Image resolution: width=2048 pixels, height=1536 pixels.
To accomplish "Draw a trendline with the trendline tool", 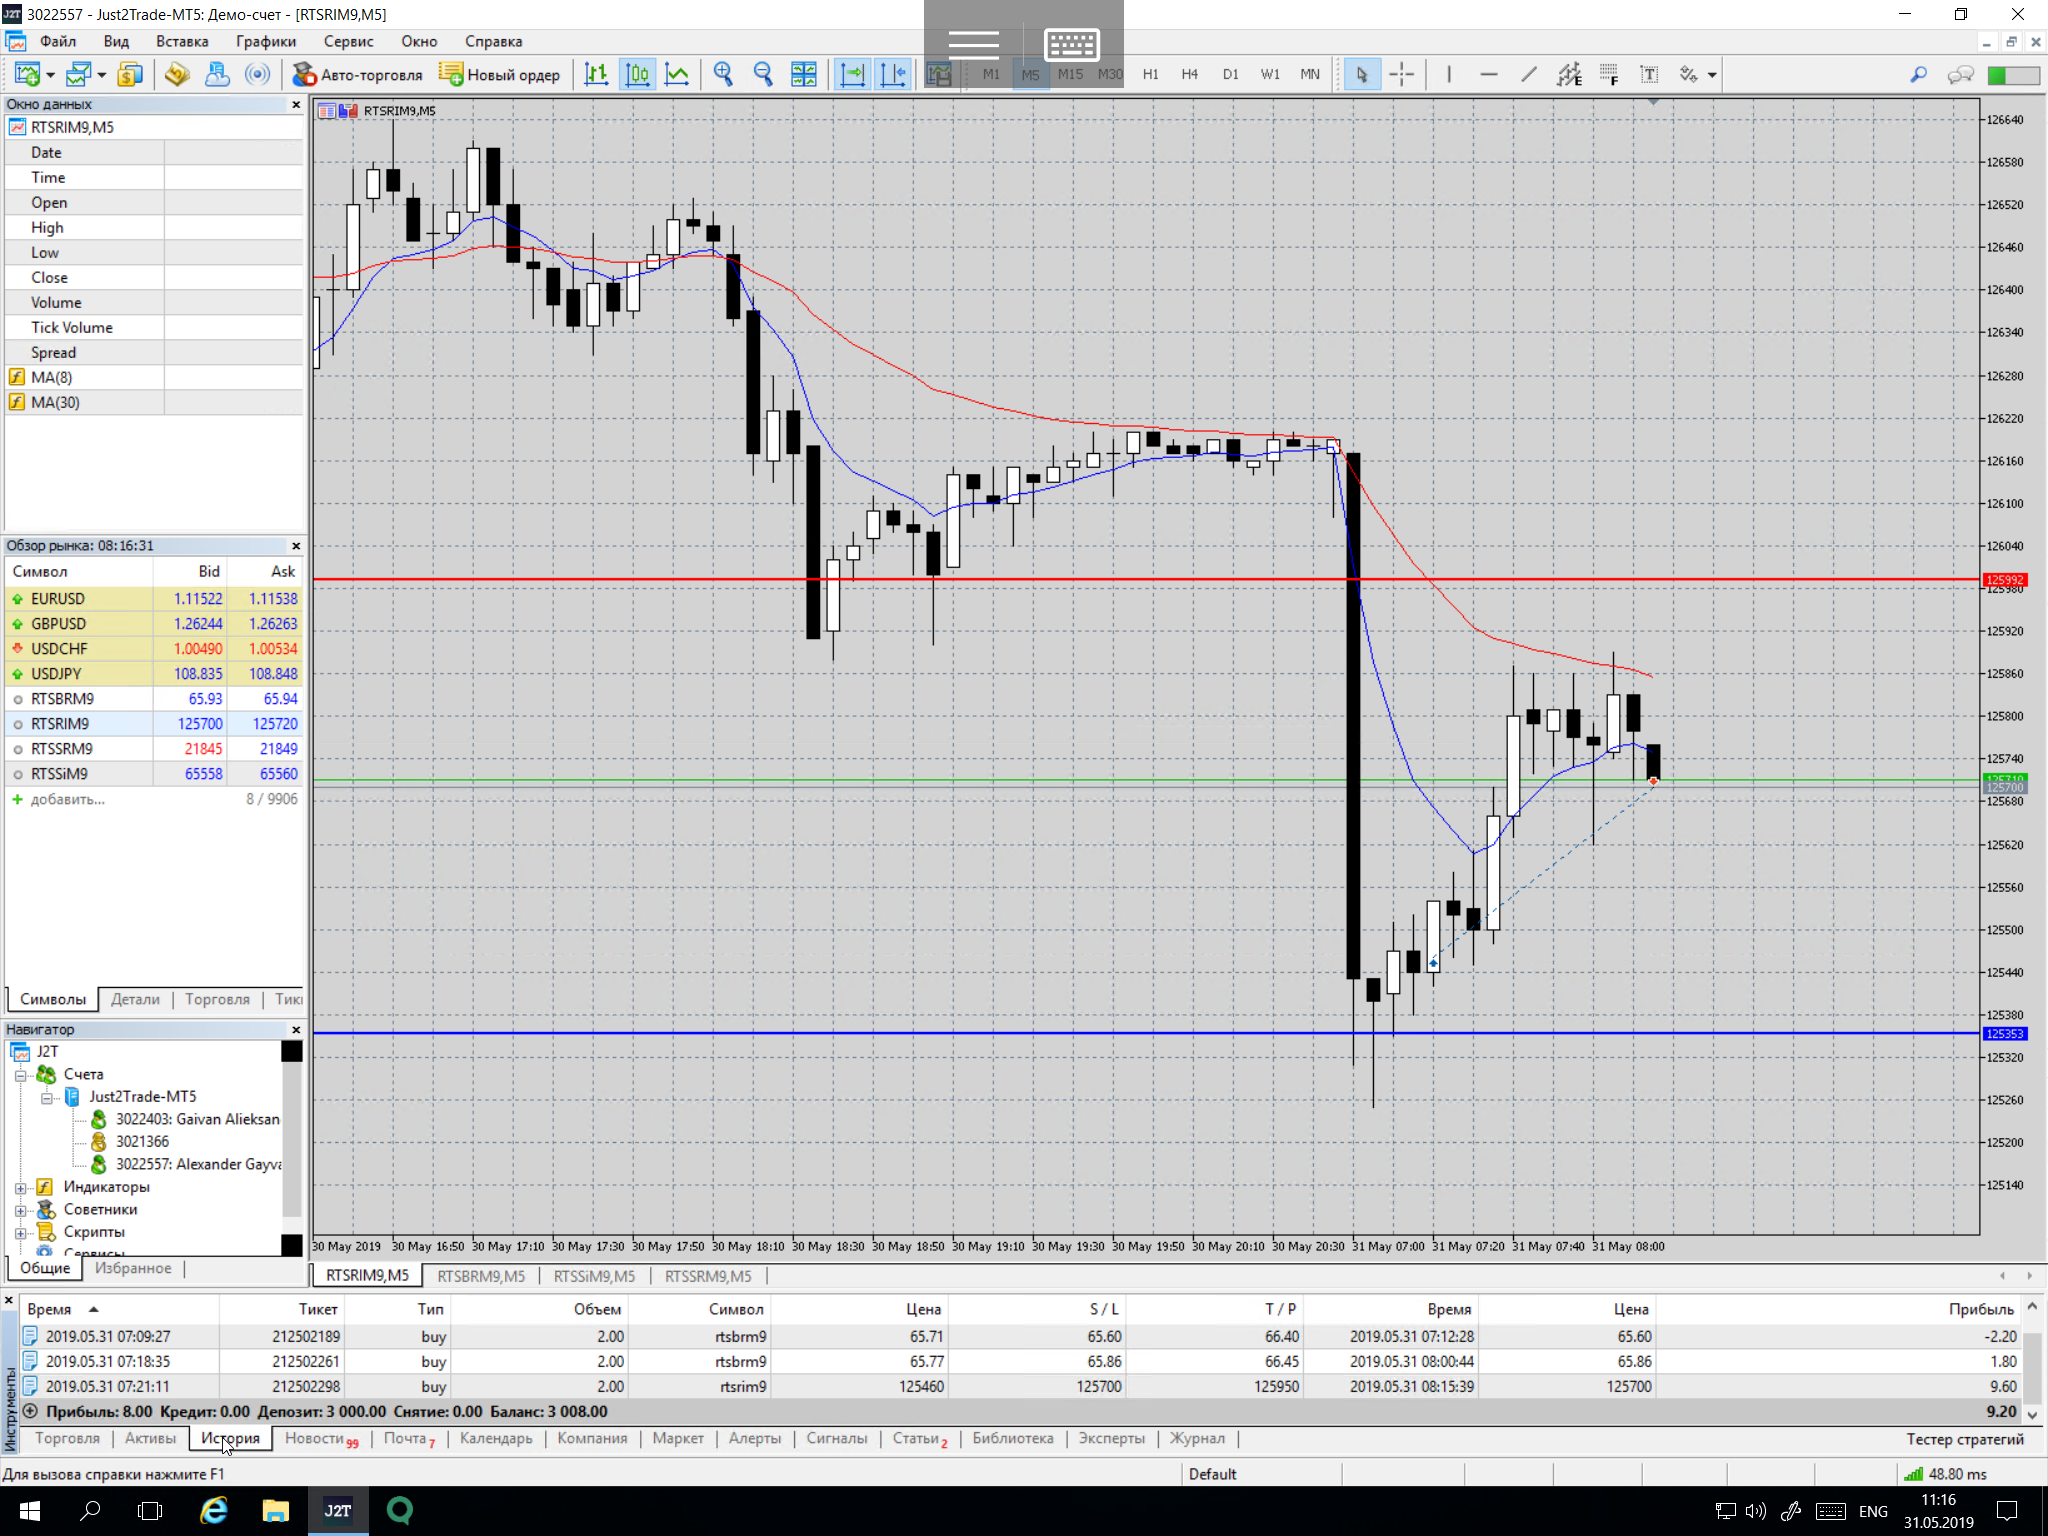I will (x=1529, y=74).
